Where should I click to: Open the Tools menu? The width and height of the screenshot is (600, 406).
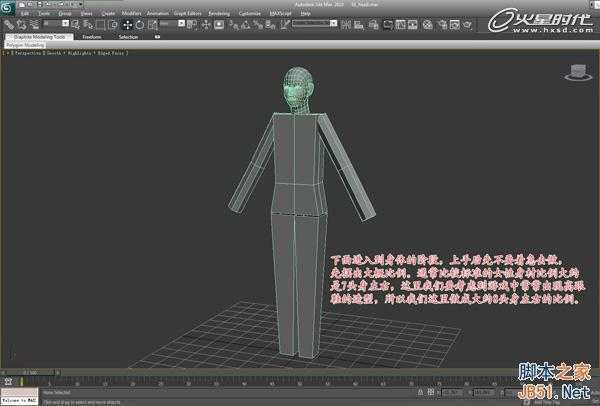coord(44,13)
